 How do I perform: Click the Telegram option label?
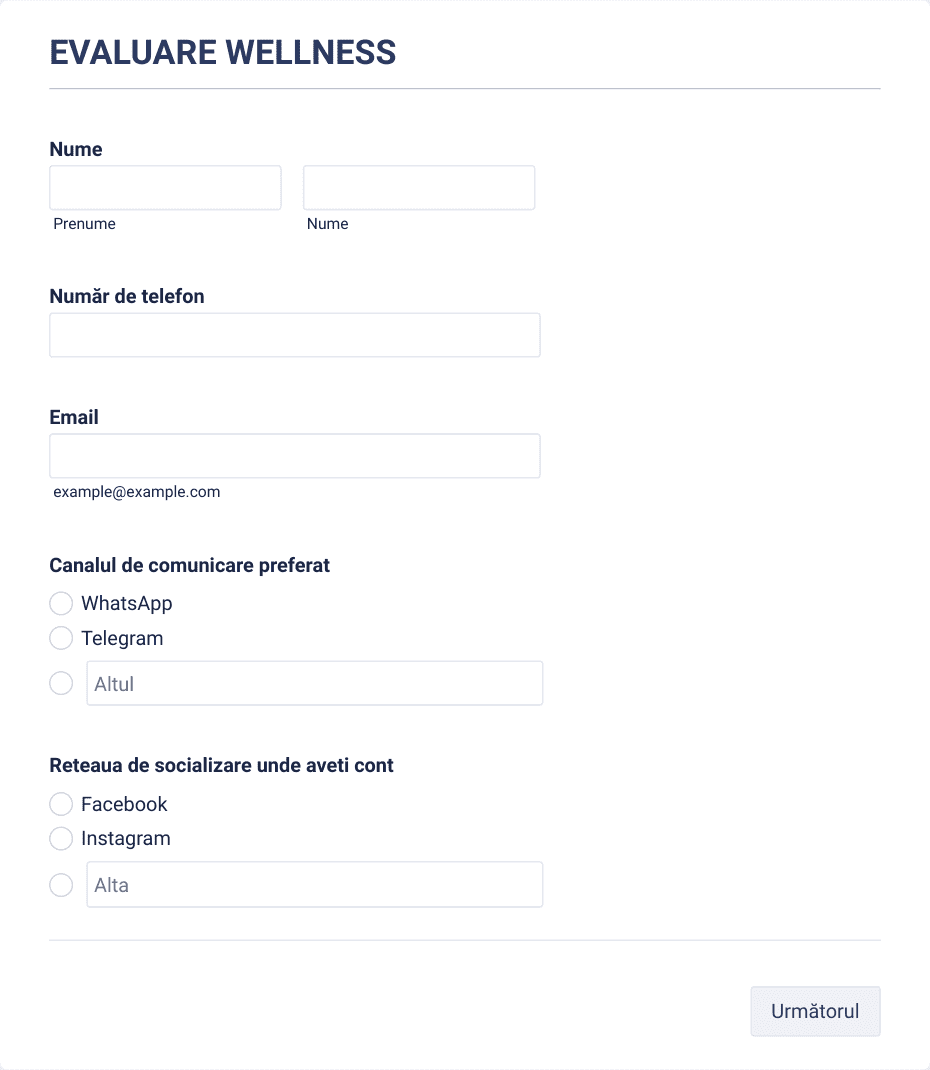(x=122, y=638)
